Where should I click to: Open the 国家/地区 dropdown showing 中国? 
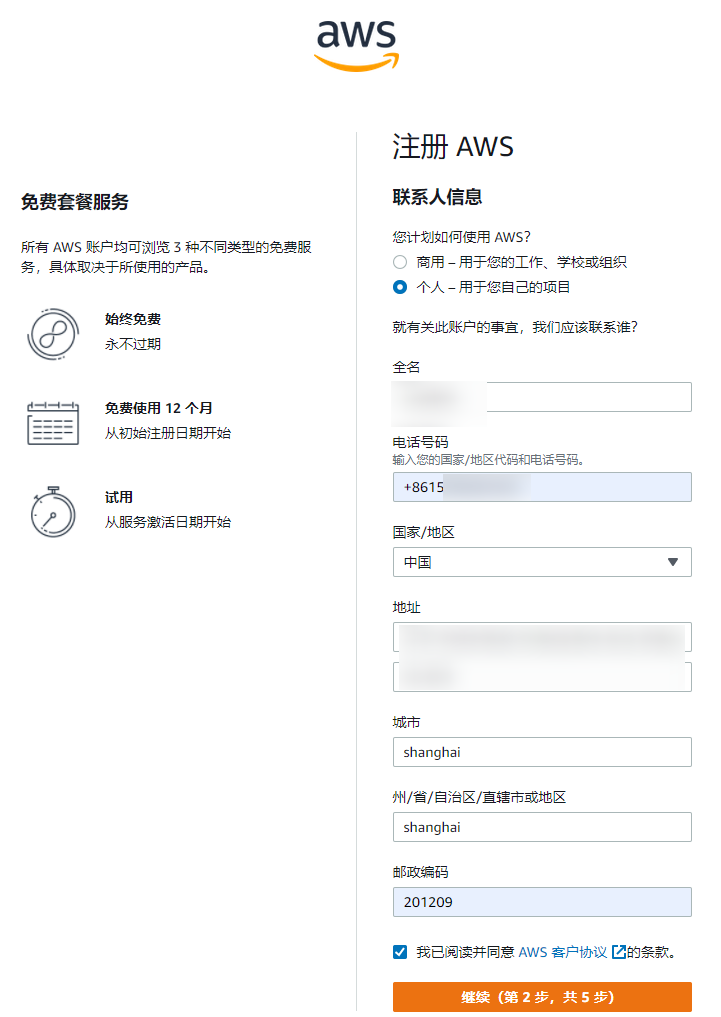coord(542,562)
